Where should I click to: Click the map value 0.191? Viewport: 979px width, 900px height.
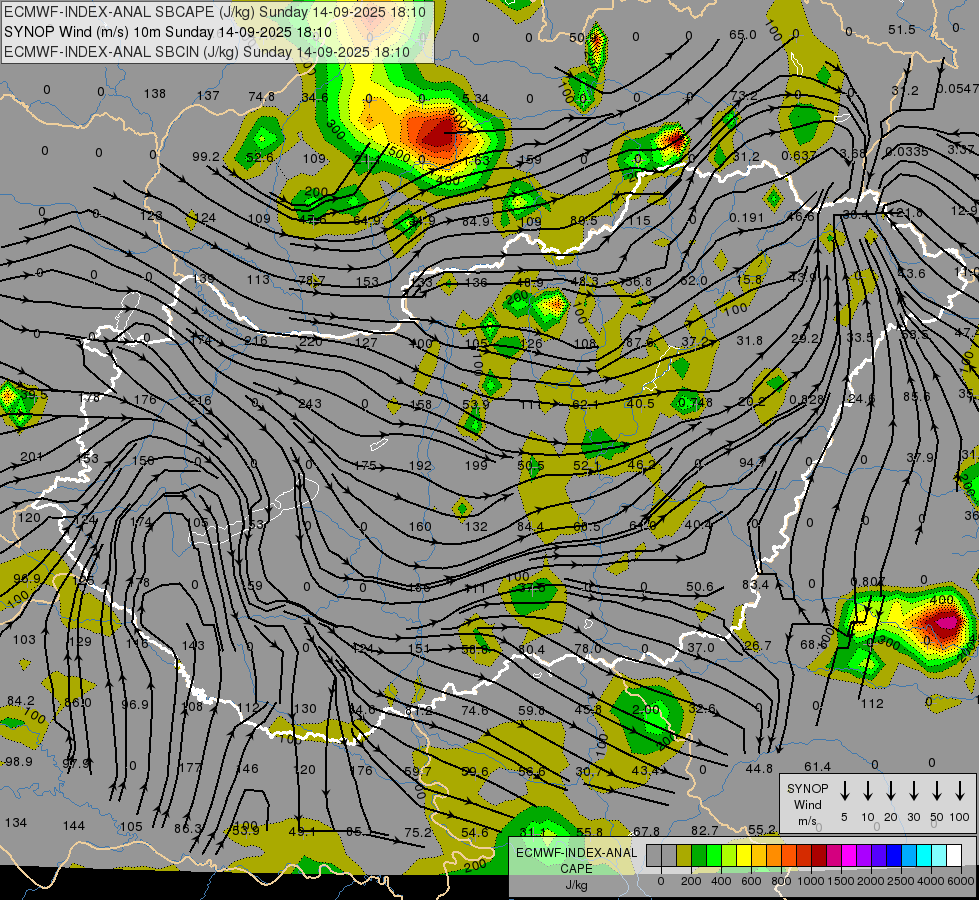pos(747,217)
